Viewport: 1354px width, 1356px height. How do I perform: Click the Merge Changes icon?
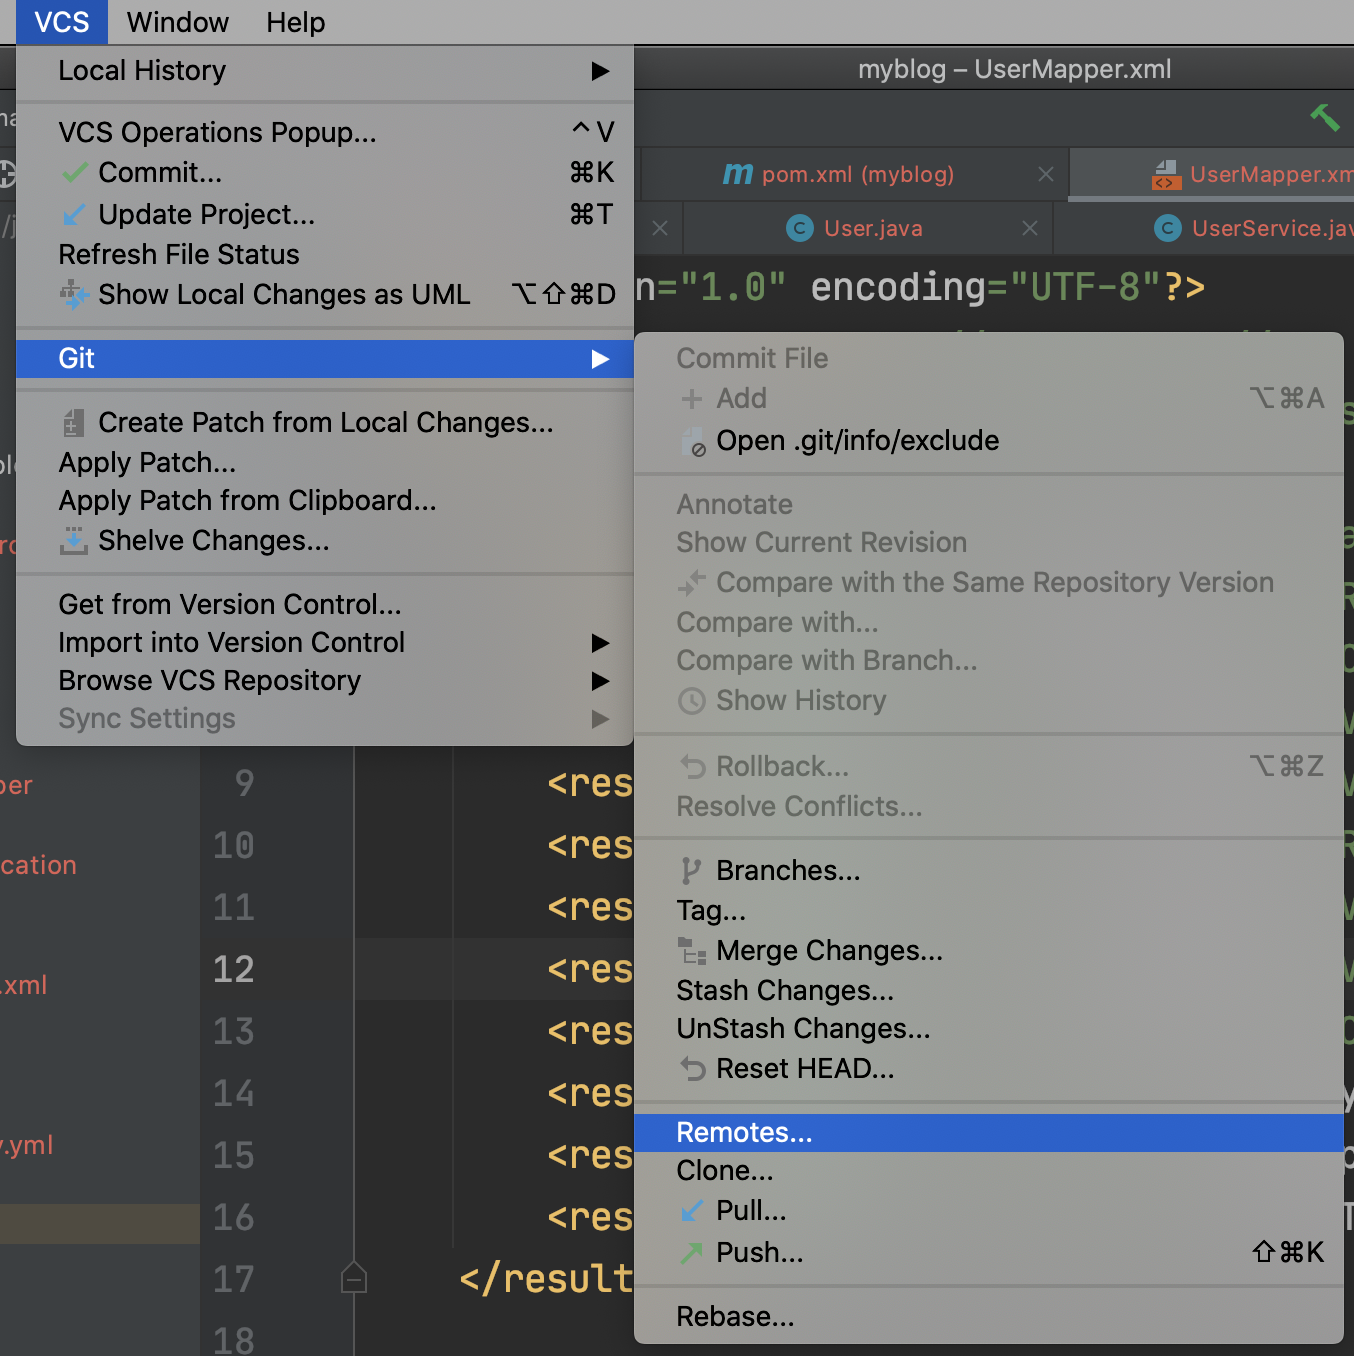point(692,951)
